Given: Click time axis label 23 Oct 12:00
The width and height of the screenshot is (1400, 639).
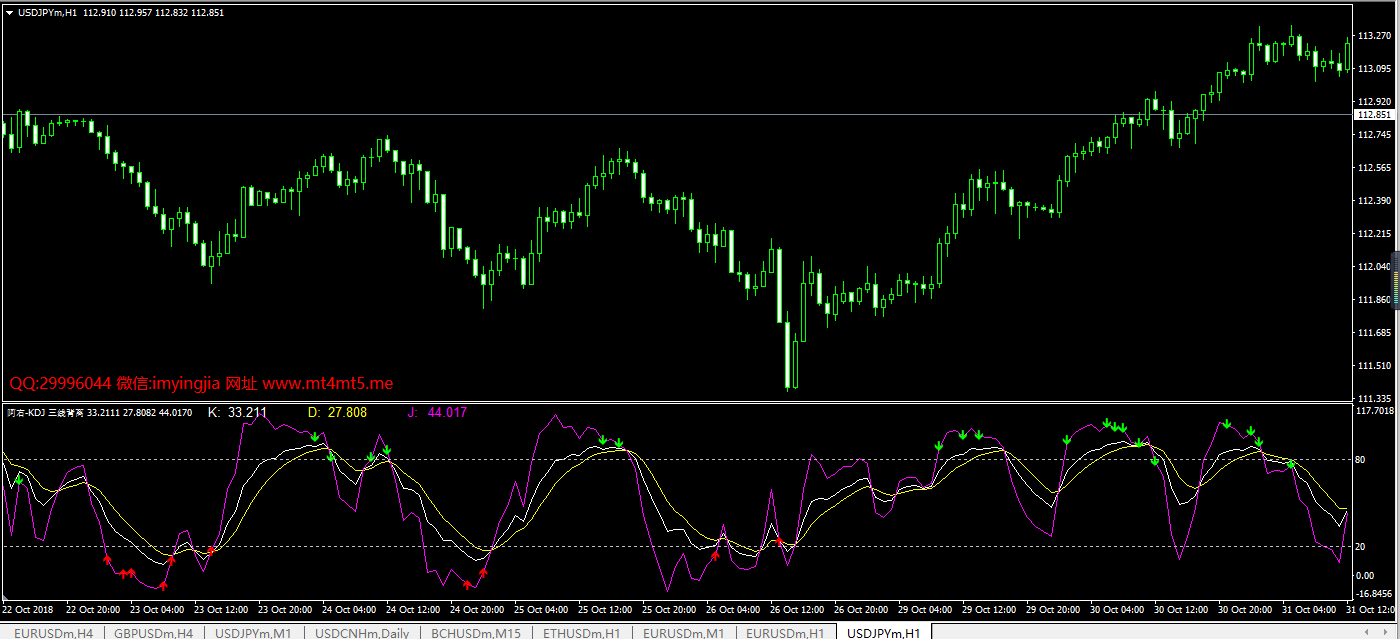Looking at the screenshot, I should (221, 609).
